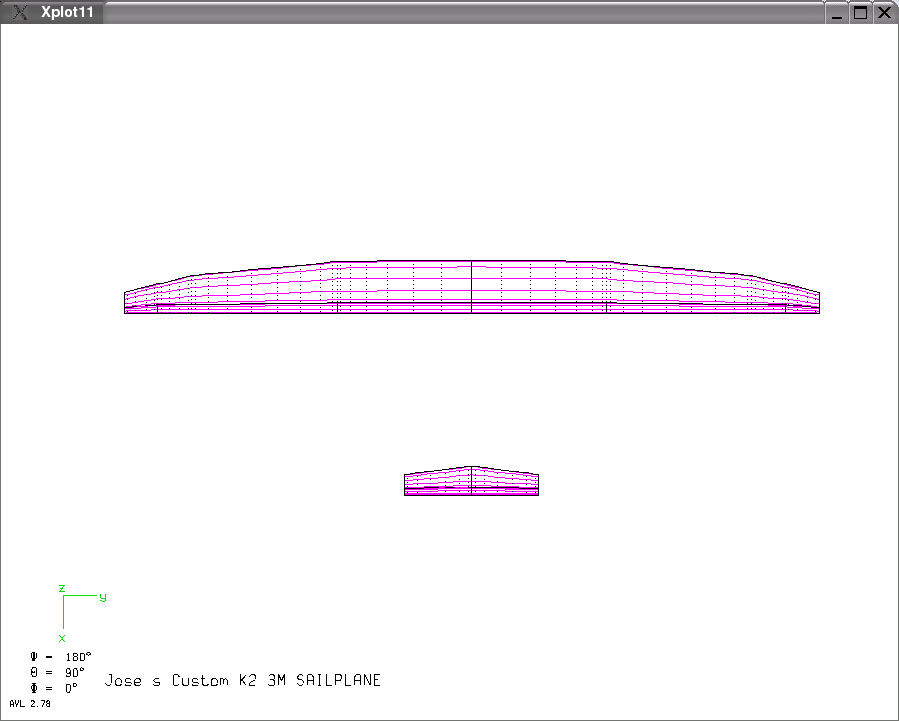Click the green z axis label
The image size is (899, 721).
tap(62, 588)
